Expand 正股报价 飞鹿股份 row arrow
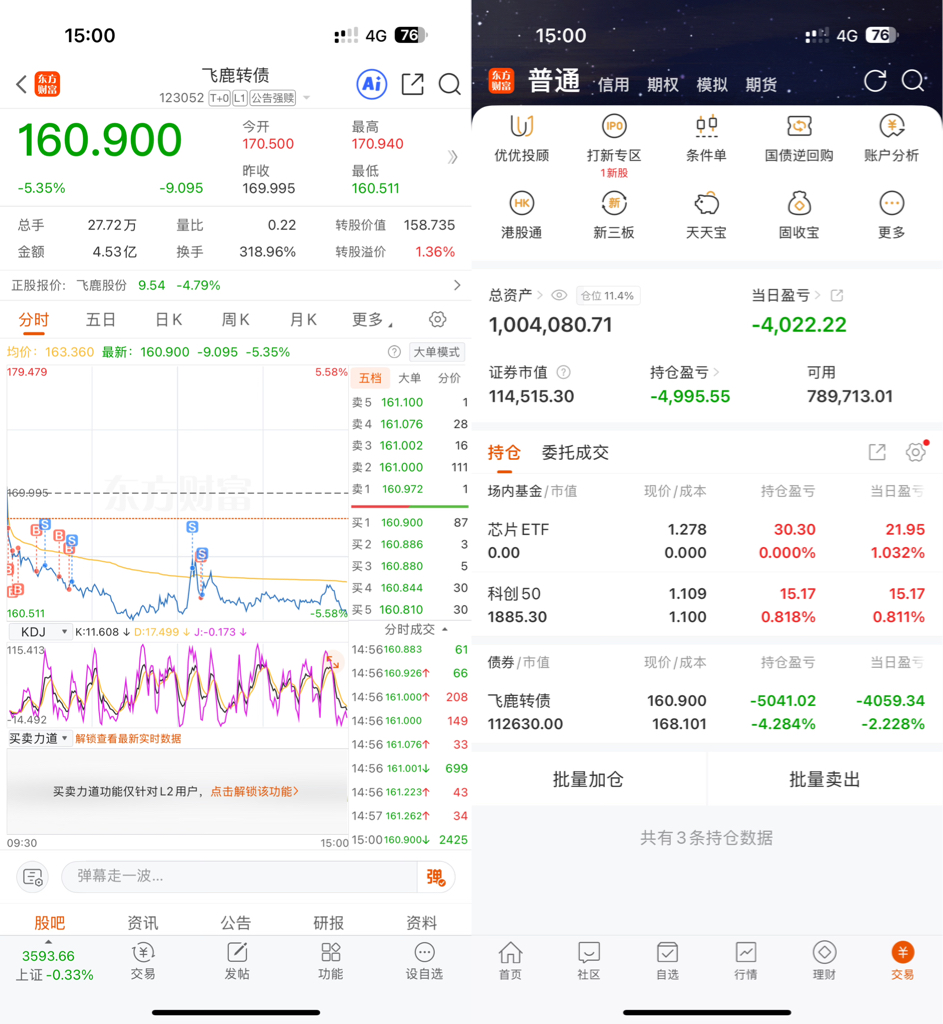Image resolution: width=943 pixels, height=1024 pixels. click(456, 285)
